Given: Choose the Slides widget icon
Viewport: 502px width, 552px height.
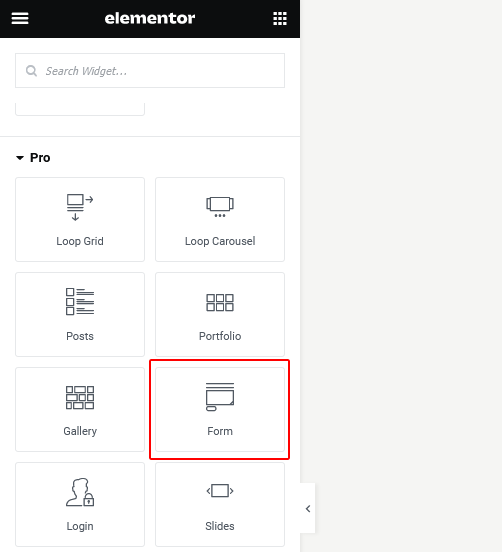Looking at the screenshot, I should click(220, 491).
